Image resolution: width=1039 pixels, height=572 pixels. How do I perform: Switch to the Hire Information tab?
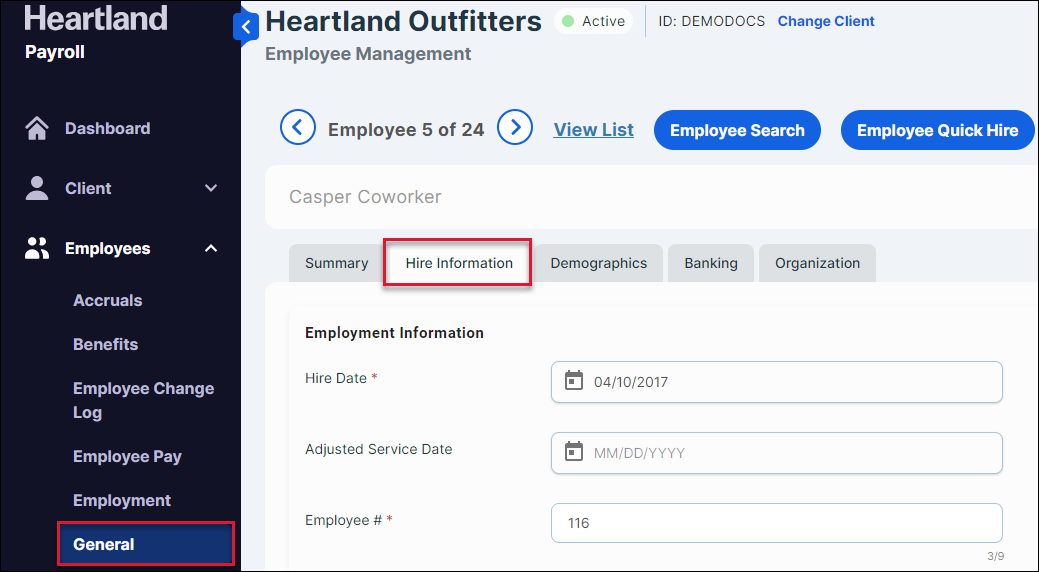click(459, 263)
